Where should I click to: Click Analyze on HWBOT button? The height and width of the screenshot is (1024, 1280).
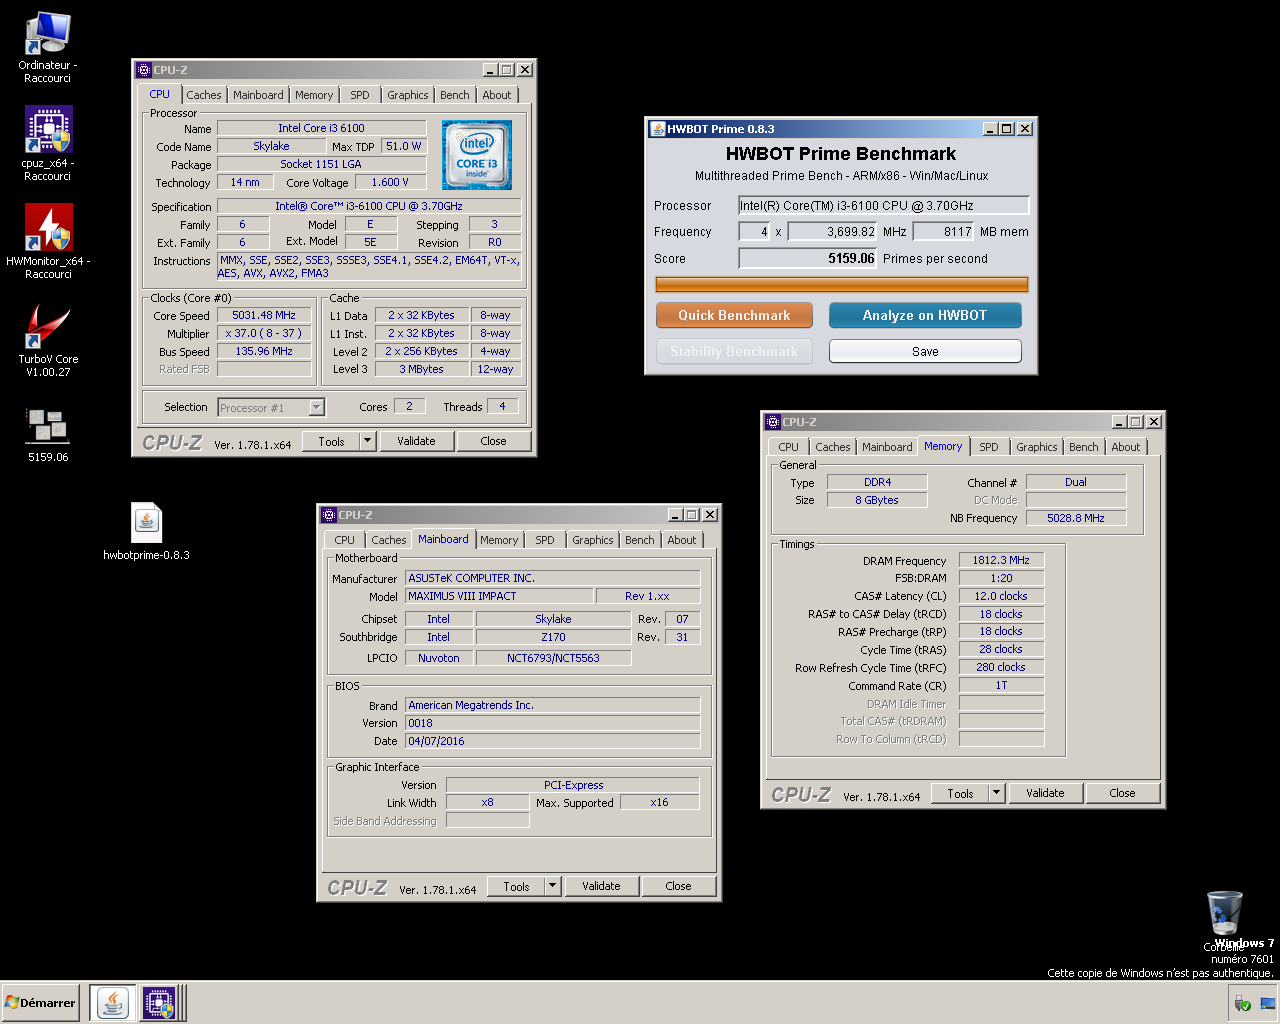coord(925,315)
